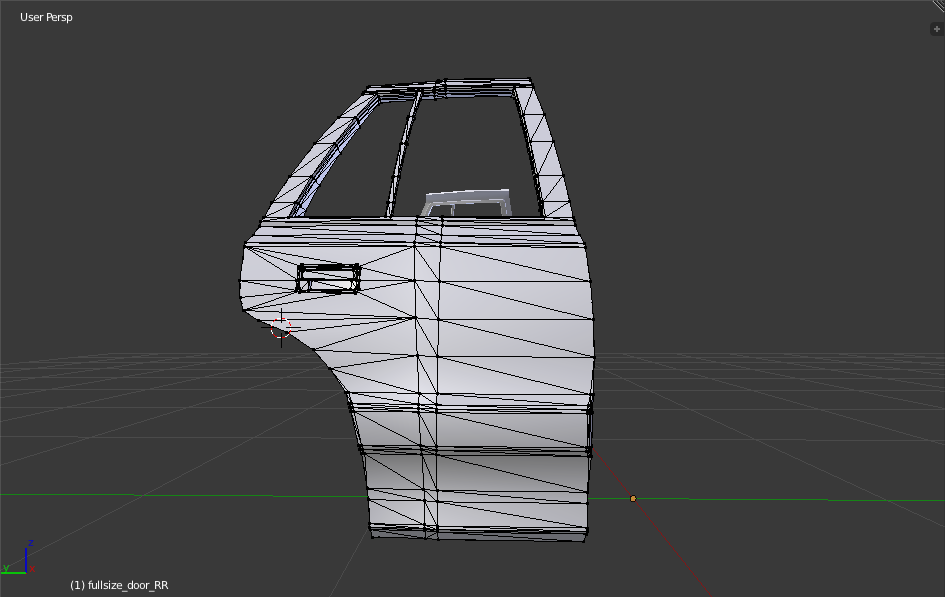
Task: Click the XYZ axis orientation gizmo
Action: pos(19,557)
